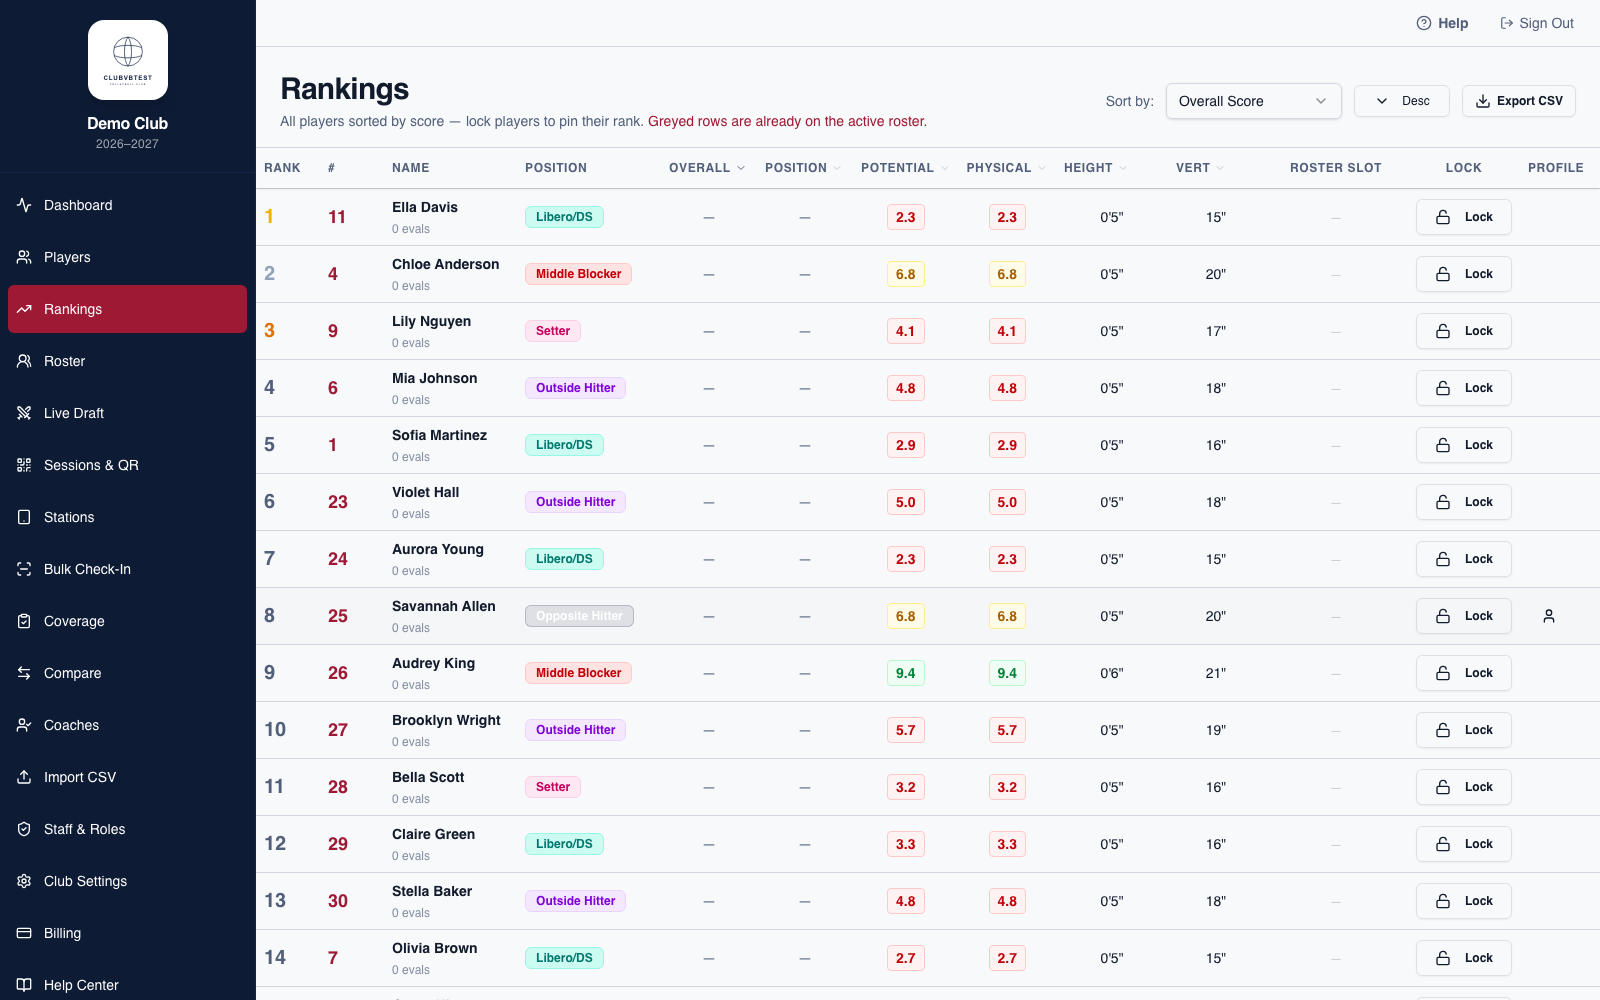Image resolution: width=1600 pixels, height=1000 pixels.
Task: Navigate to Live Draft
Action: [127, 413]
